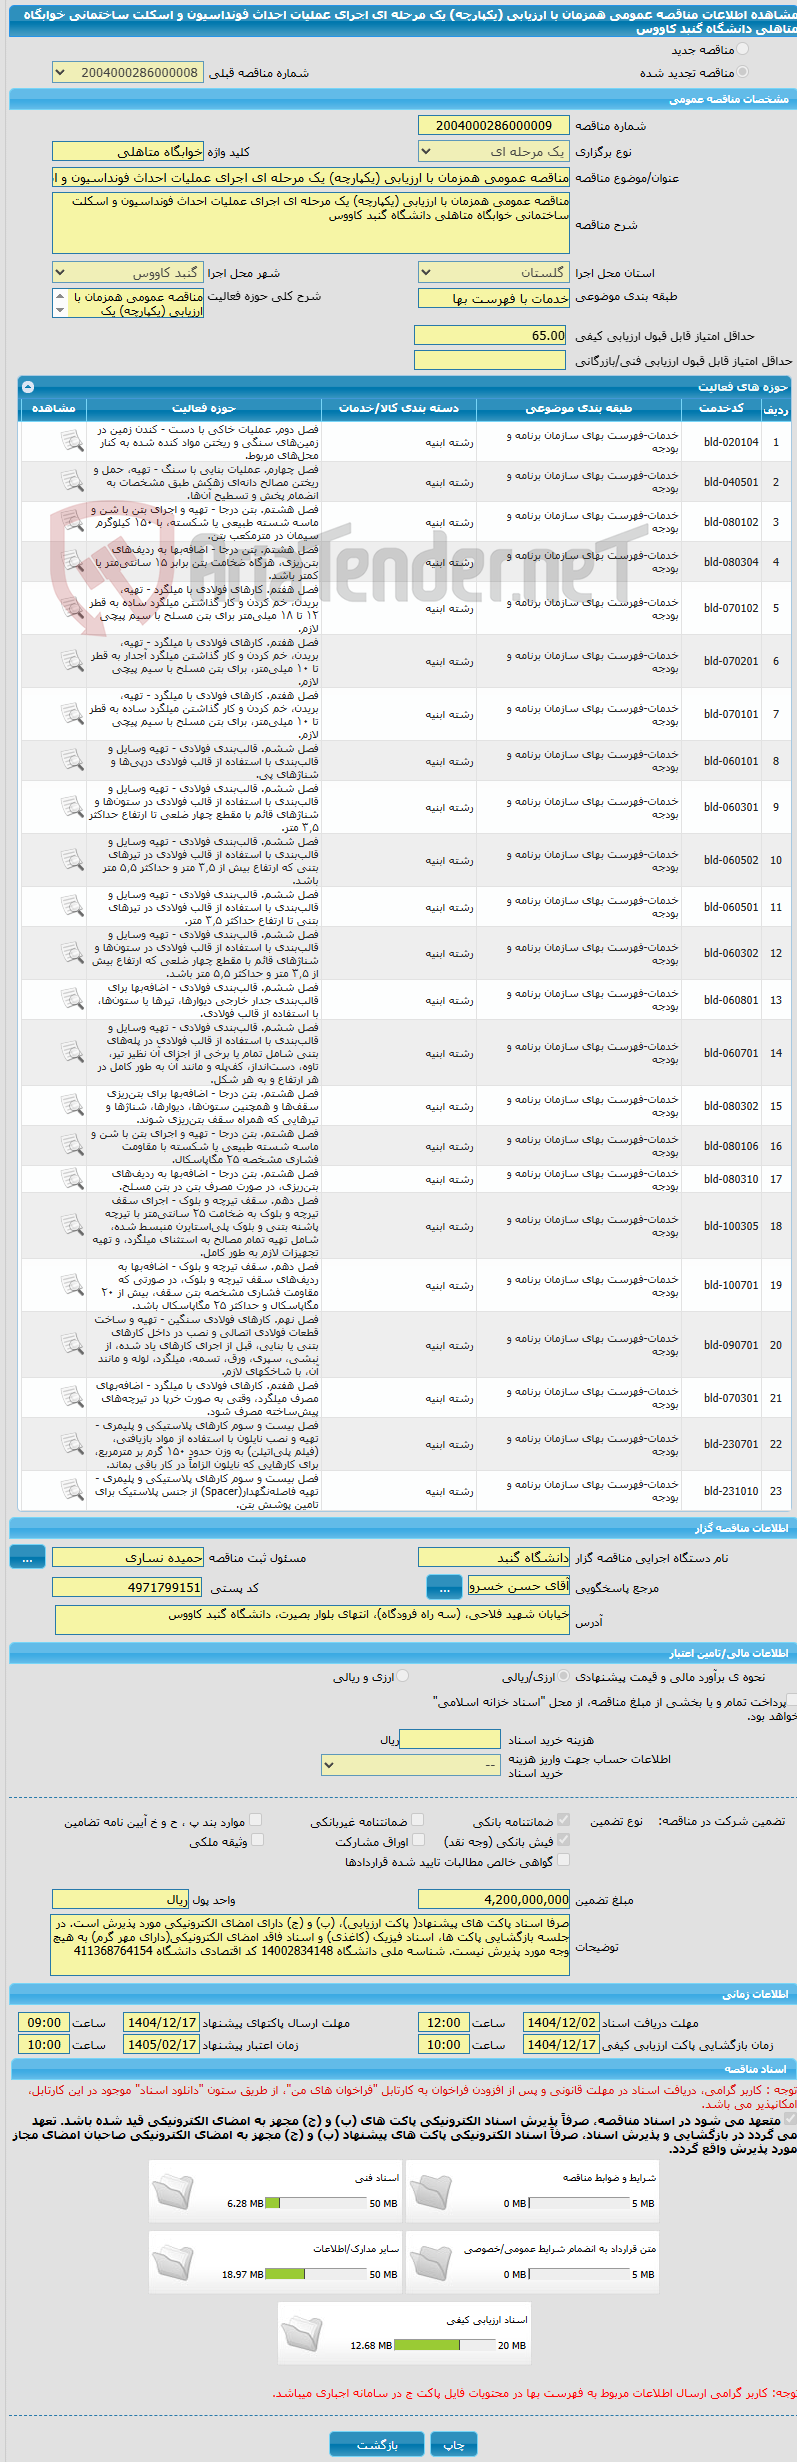Open view icon for row bld-060101
Image resolution: width=797 pixels, height=2462 pixels.
(x=72, y=761)
